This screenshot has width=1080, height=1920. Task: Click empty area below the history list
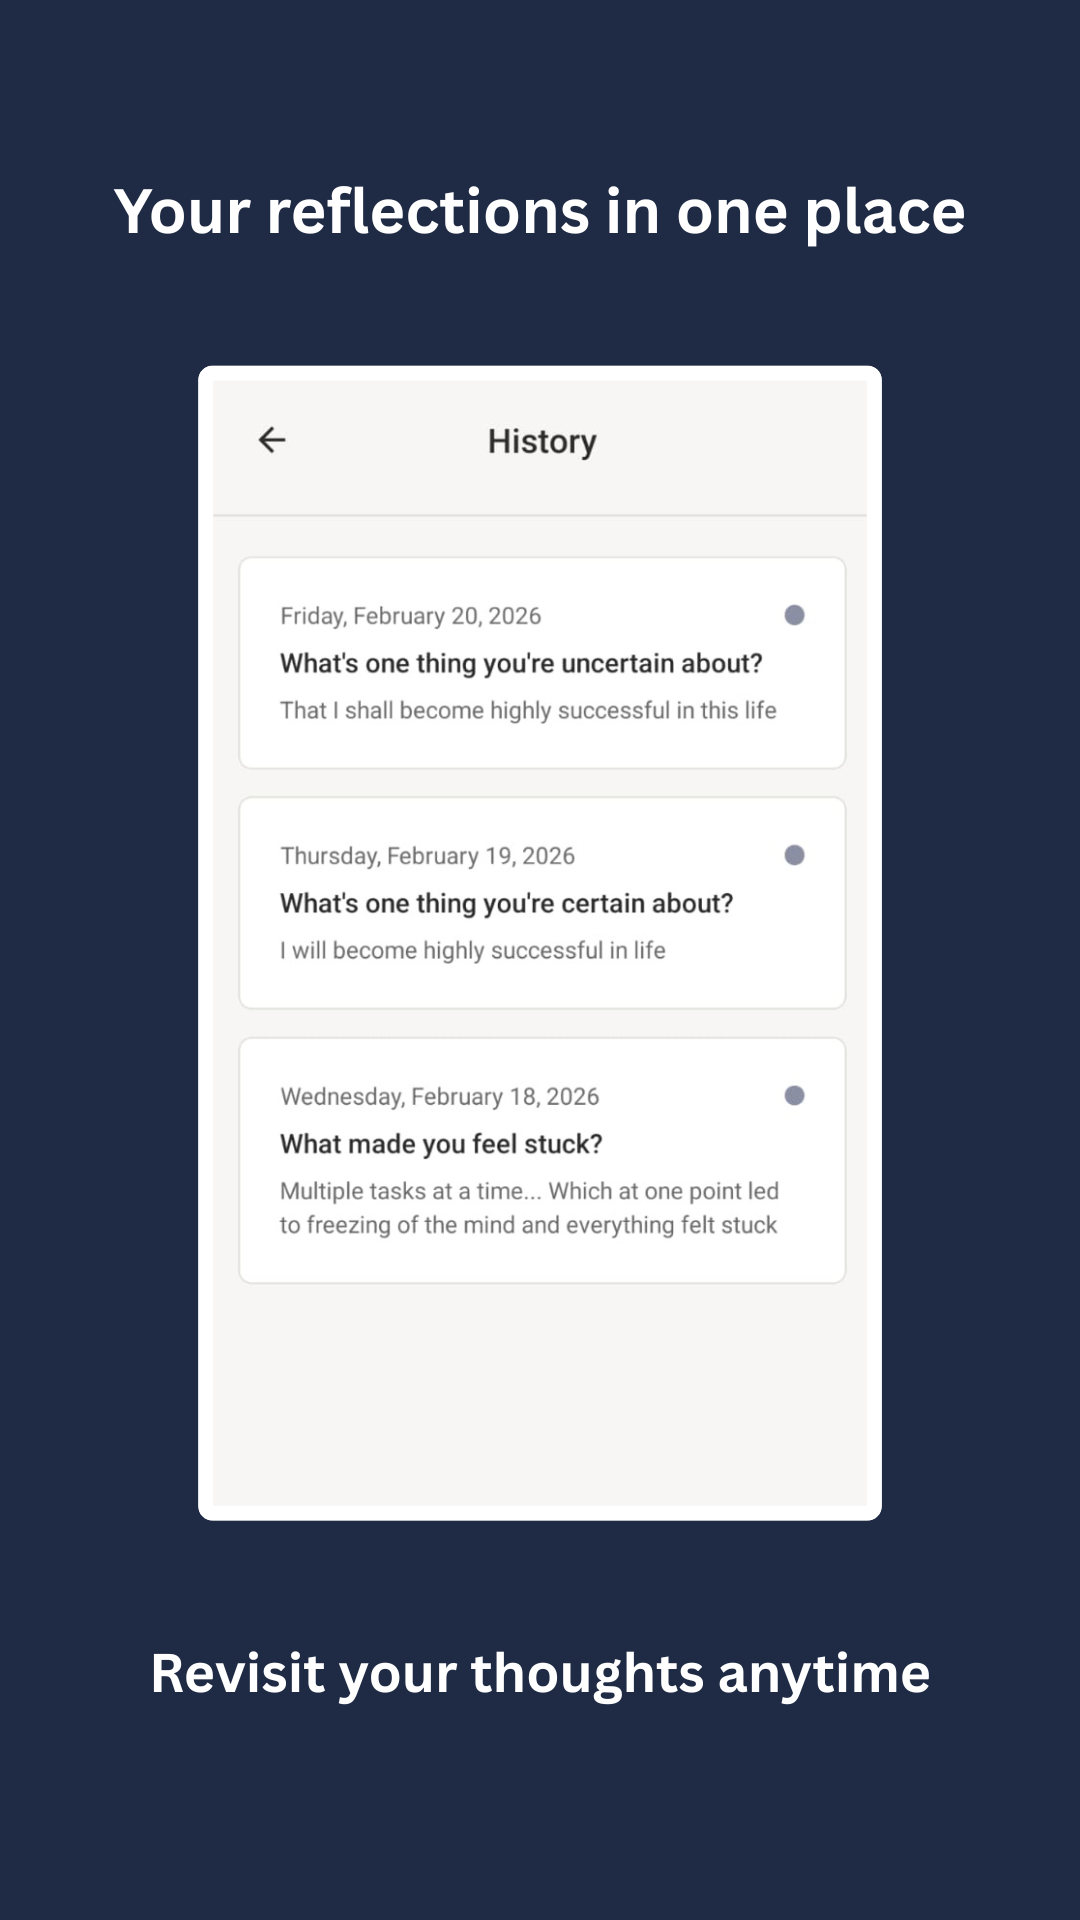click(x=540, y=1400)
